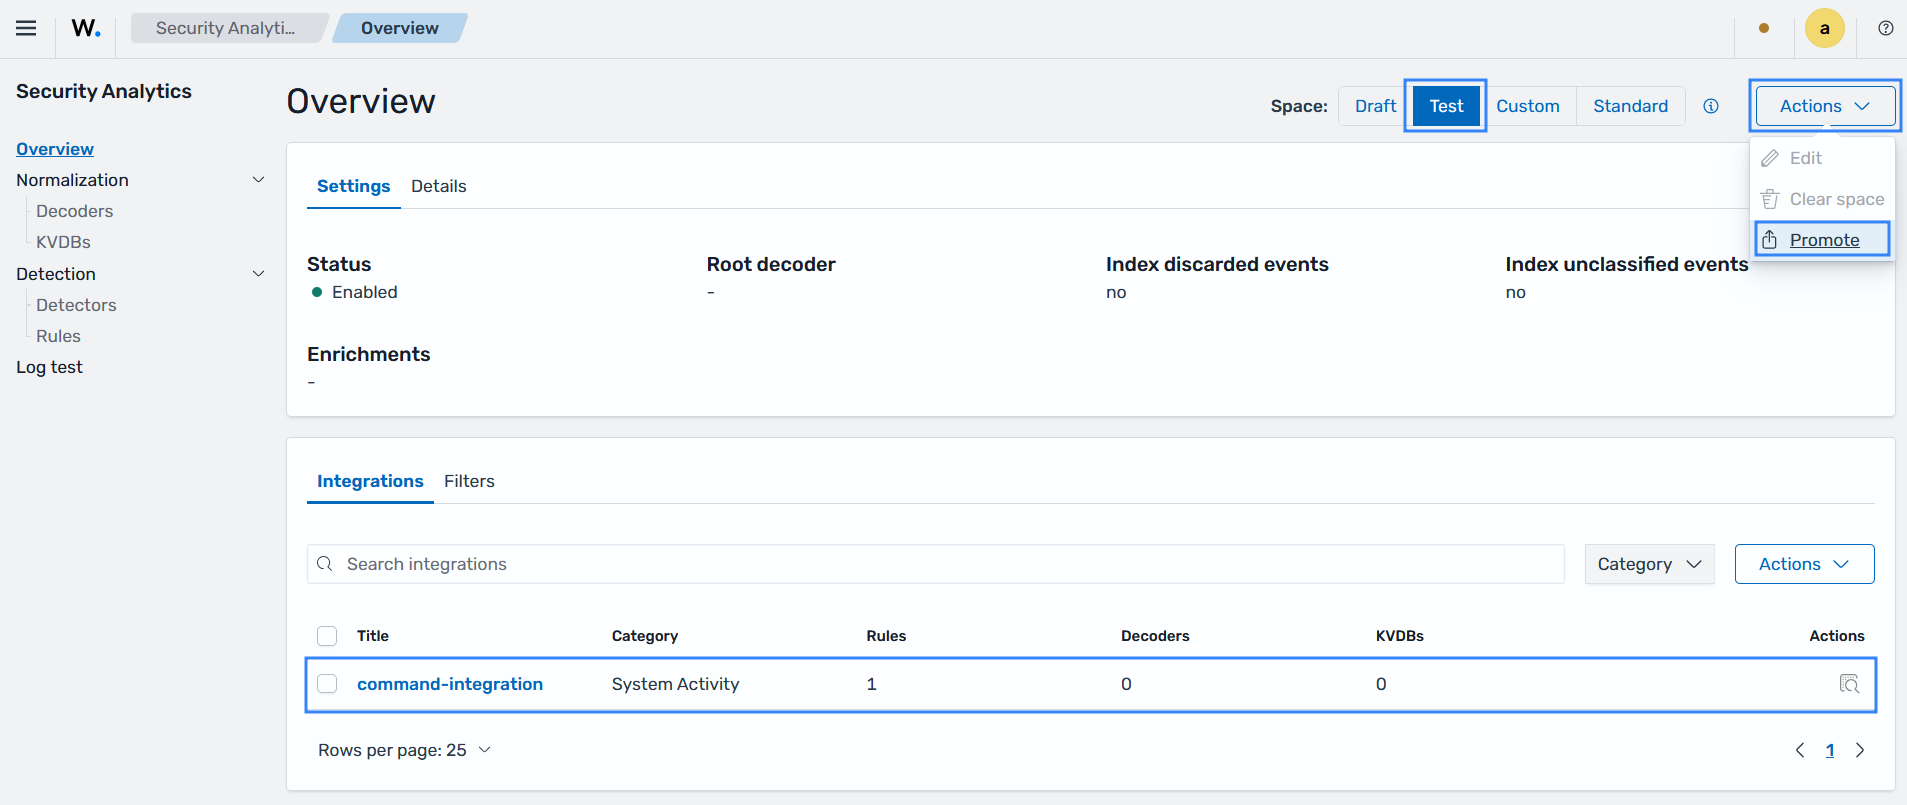Select the Custom space

coord(1528,106)
